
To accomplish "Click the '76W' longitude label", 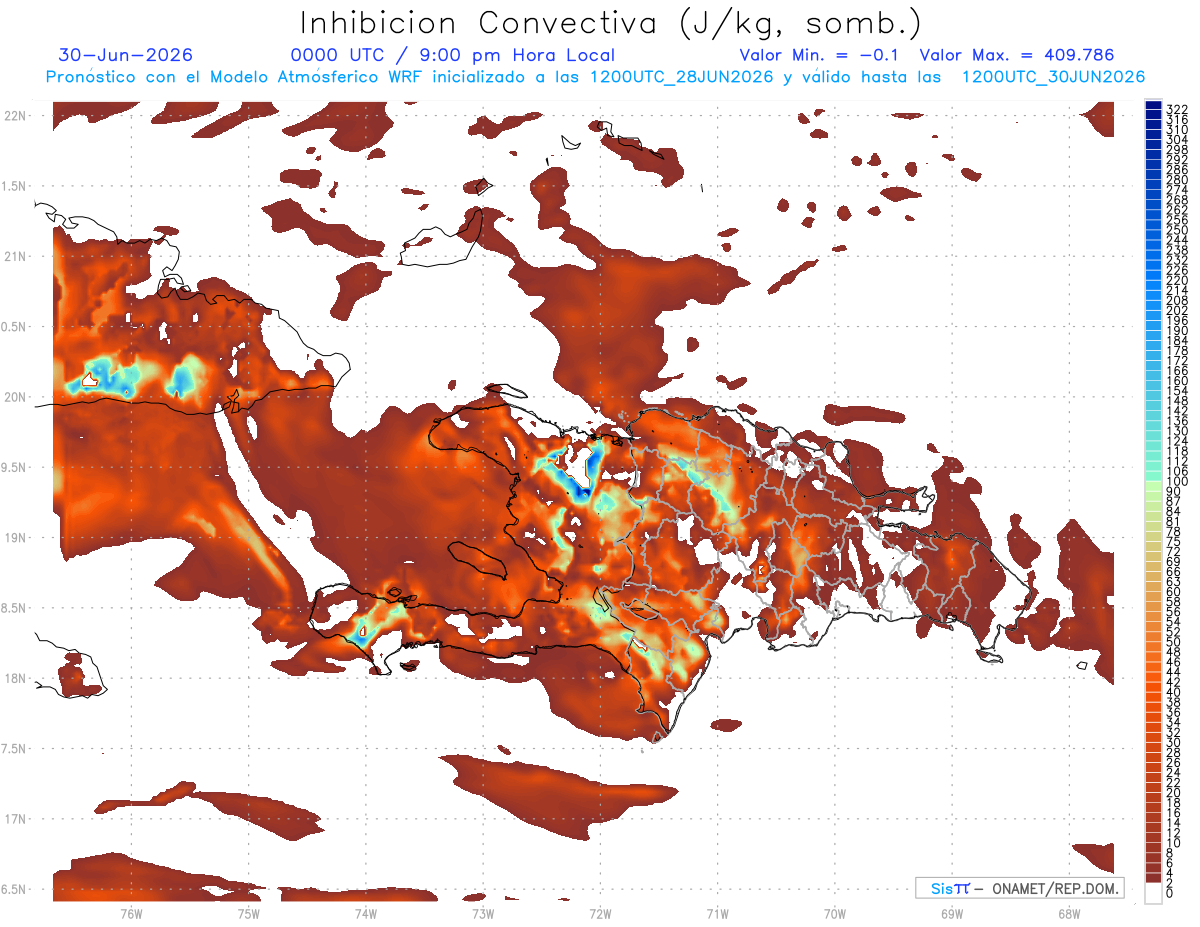I will pos(131,913).
